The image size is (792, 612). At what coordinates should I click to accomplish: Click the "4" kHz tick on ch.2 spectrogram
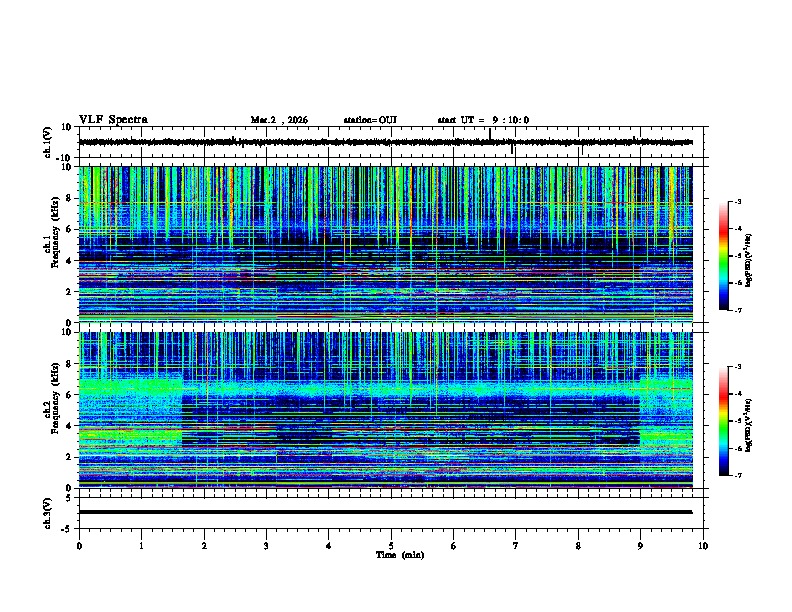(70, 426)
